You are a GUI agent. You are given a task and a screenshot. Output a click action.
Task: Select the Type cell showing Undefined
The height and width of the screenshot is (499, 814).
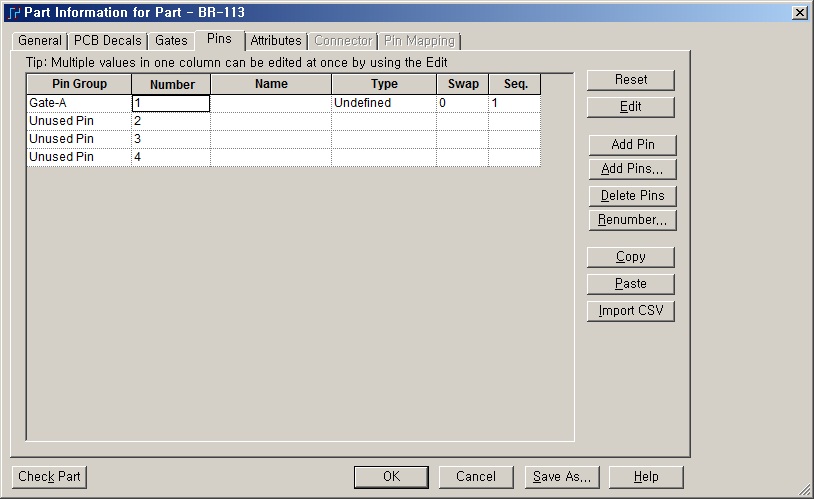pyautogui.click(x=383, y=103)
